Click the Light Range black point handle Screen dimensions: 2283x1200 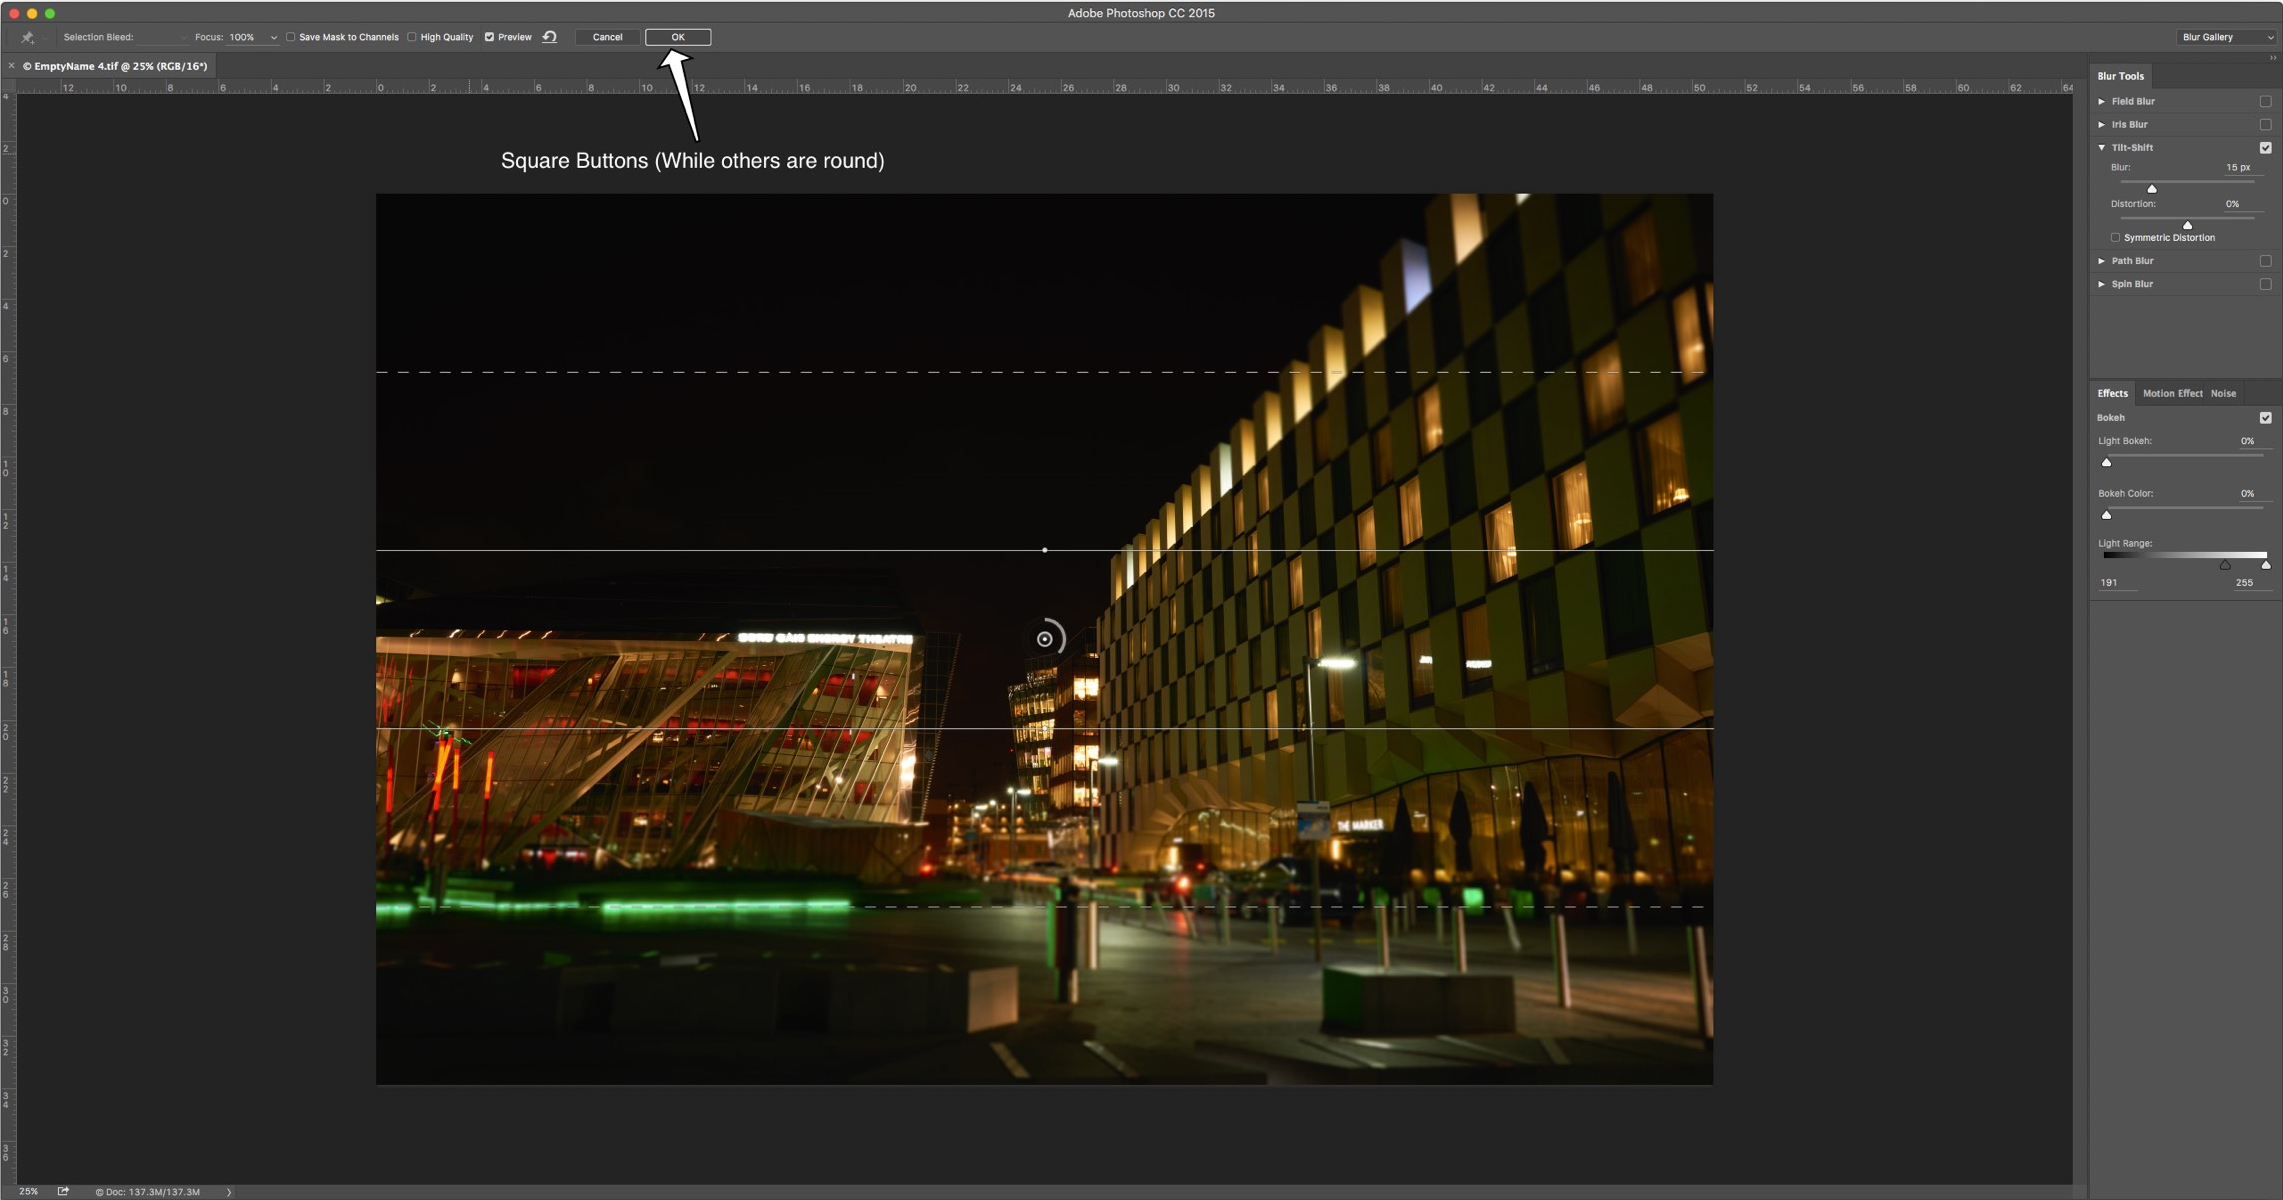click(2225, 566)
